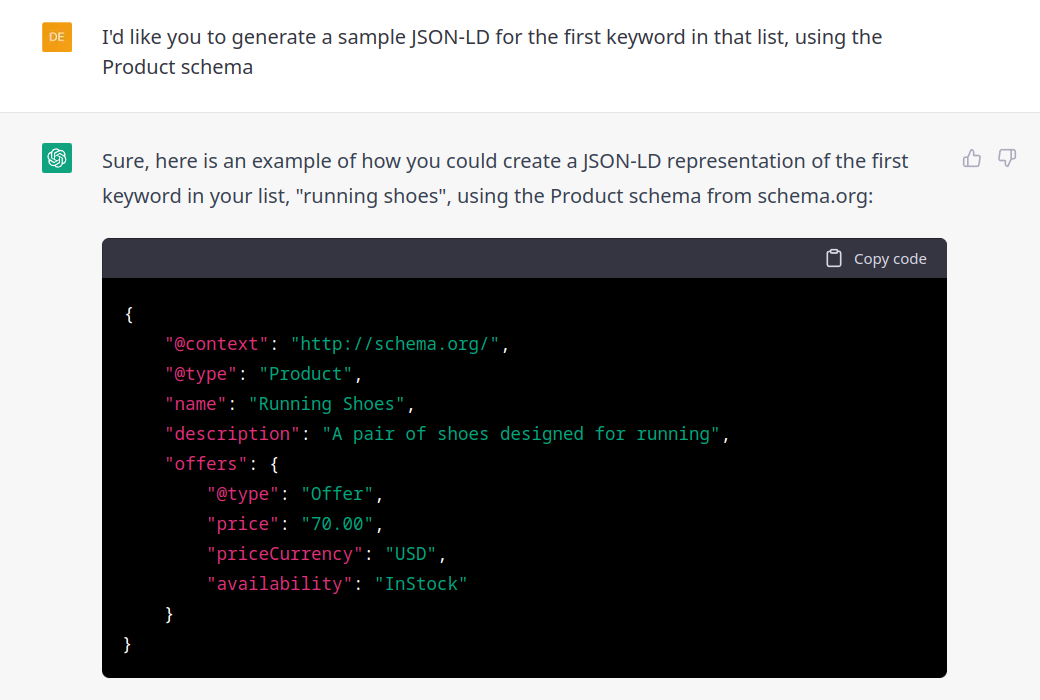Viewport: 1040px width, 700px height.
Task: Click the "price" key in code
Action: coord(242,524)
